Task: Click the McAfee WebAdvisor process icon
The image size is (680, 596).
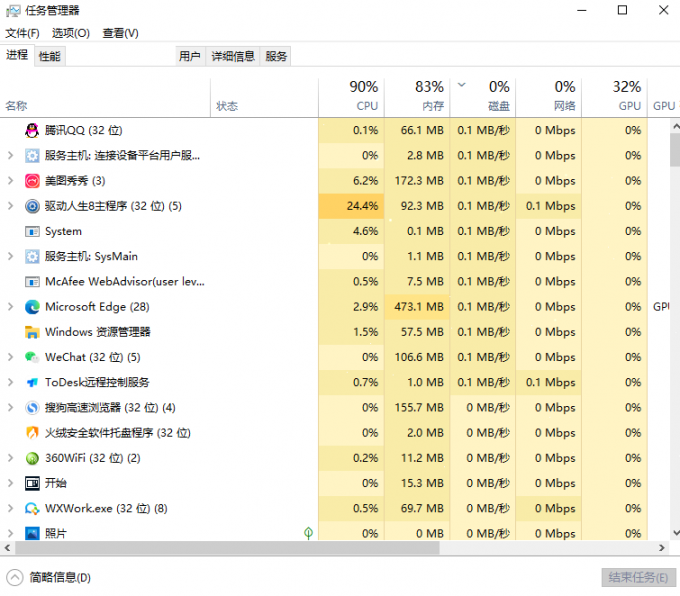Action: [32, 282]
